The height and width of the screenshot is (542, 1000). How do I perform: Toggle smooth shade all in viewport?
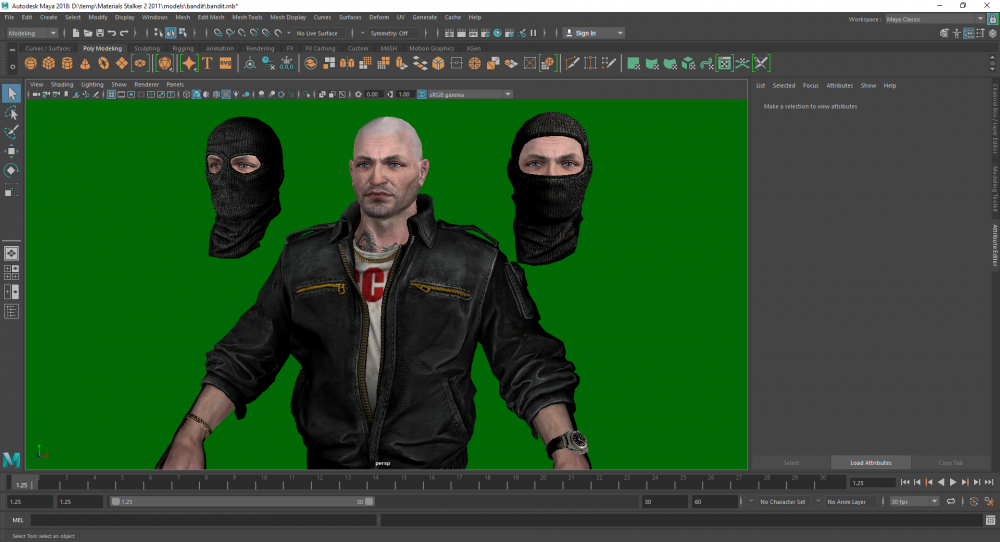pos(196,94)
